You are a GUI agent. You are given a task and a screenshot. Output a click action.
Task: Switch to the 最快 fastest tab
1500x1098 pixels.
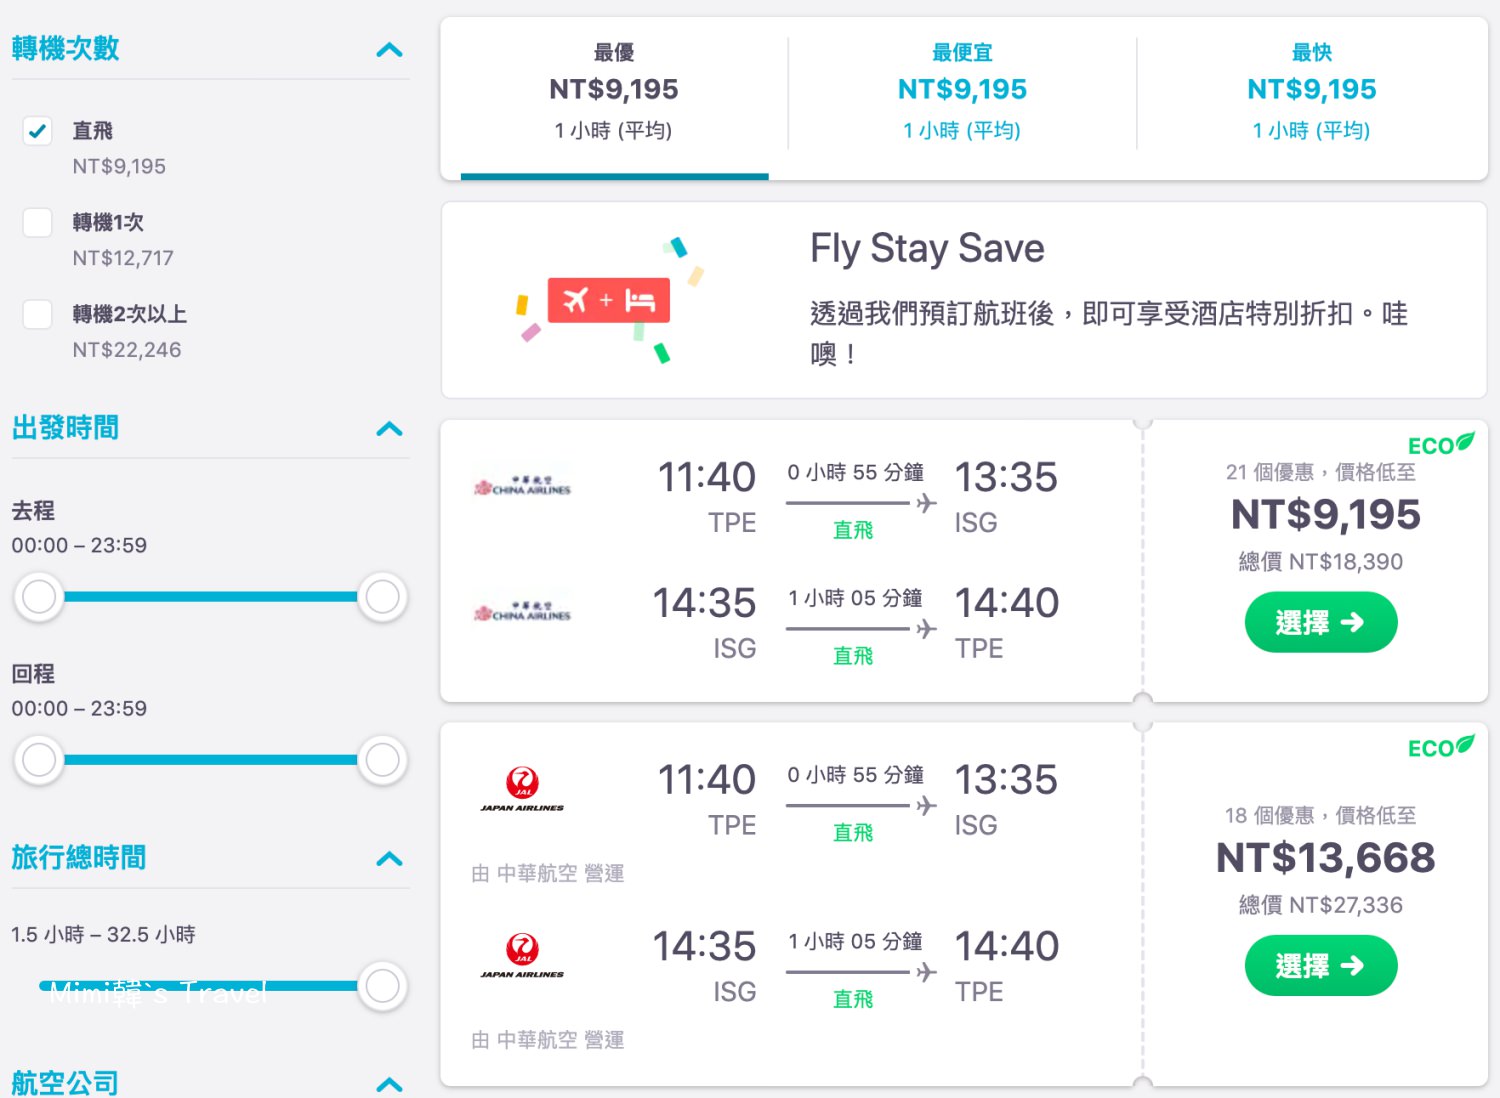point(1311,92)
